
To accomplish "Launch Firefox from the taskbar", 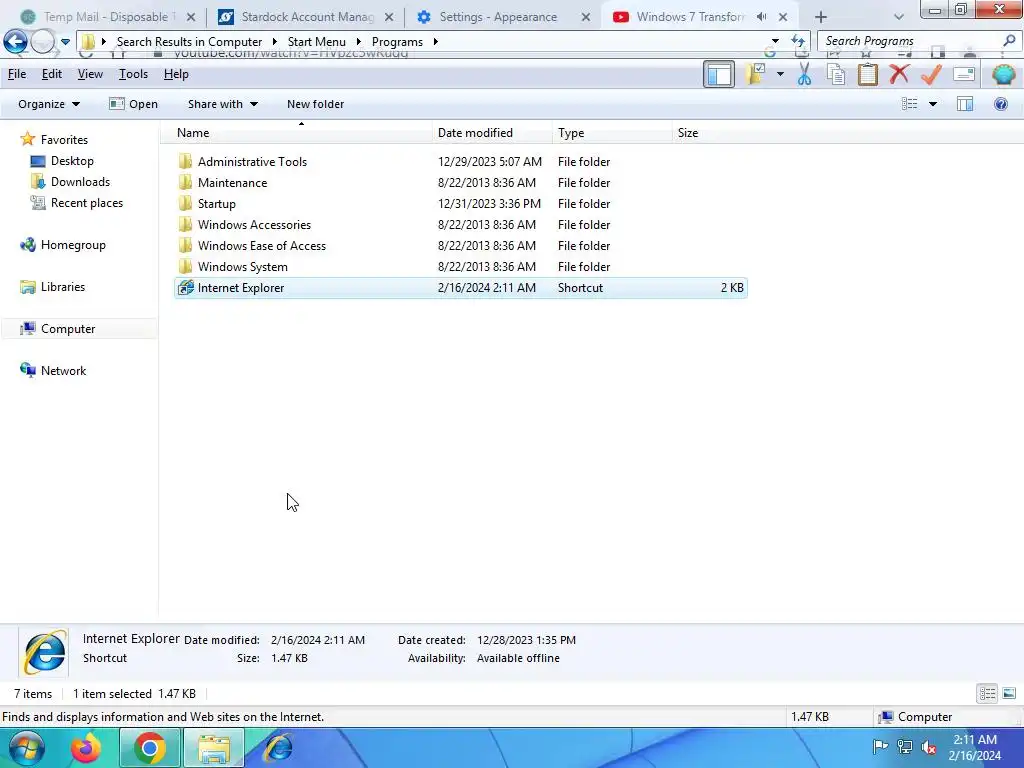I will pos(86,748).
